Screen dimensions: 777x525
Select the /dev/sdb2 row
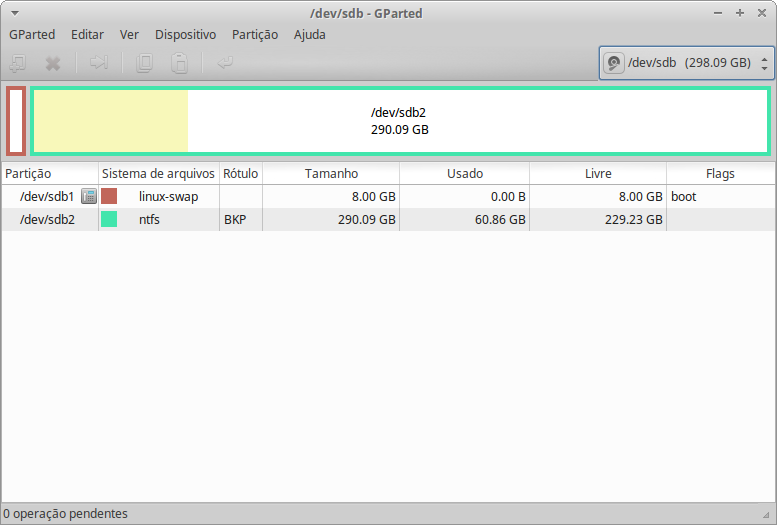click(388, 219)
